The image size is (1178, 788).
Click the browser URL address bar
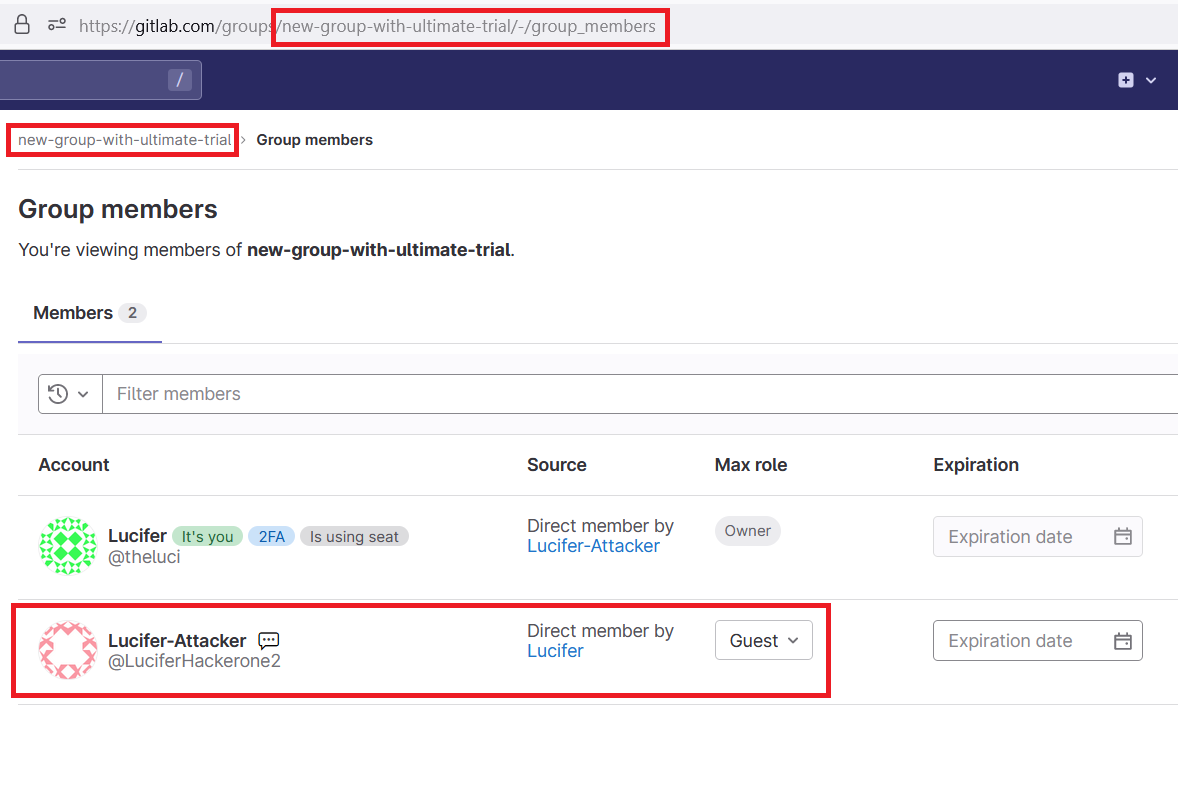point(400,26)
